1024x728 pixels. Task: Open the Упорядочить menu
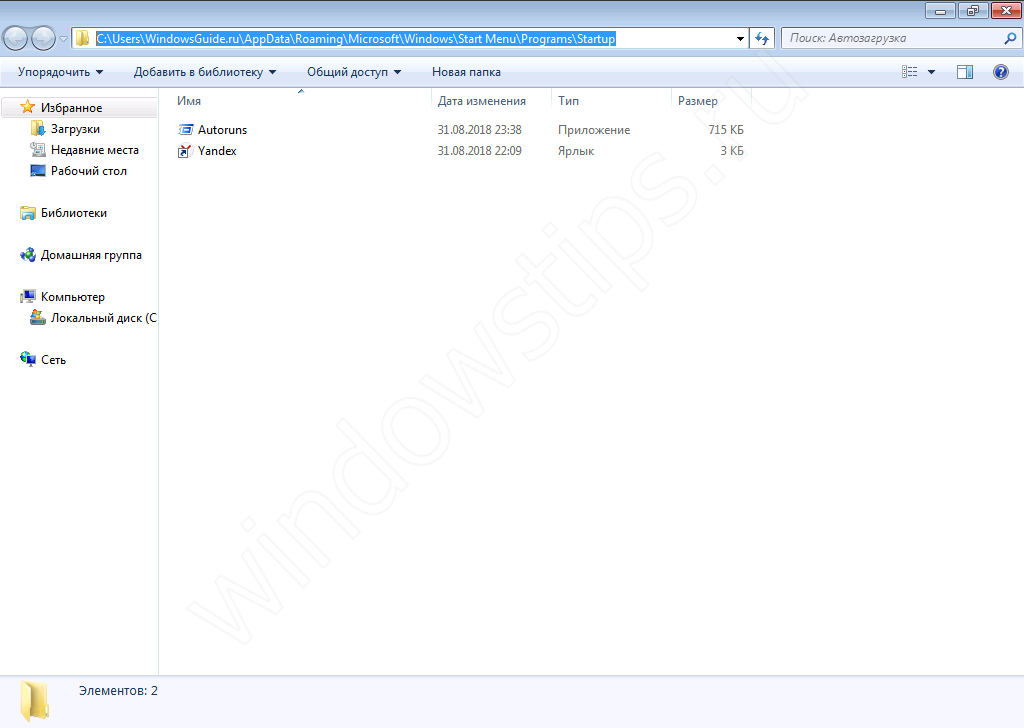click(60, 72)
